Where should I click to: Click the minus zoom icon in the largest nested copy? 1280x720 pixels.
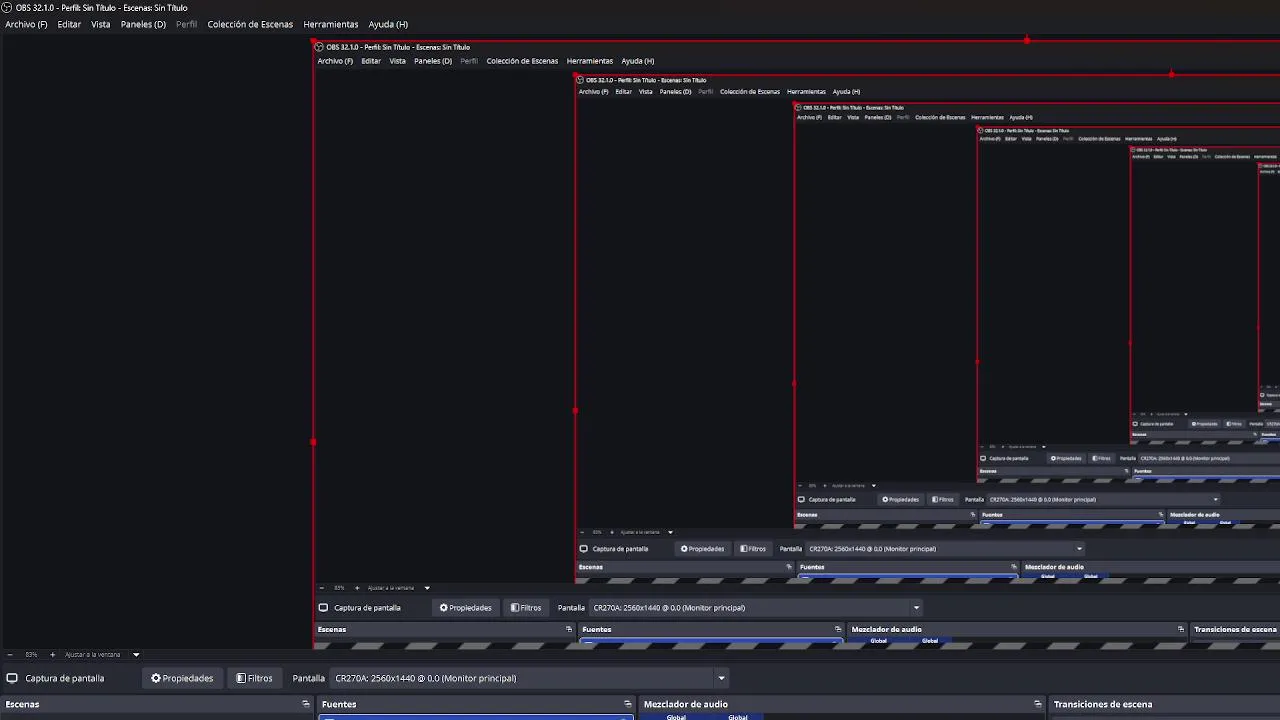click(x=321, y=588)
